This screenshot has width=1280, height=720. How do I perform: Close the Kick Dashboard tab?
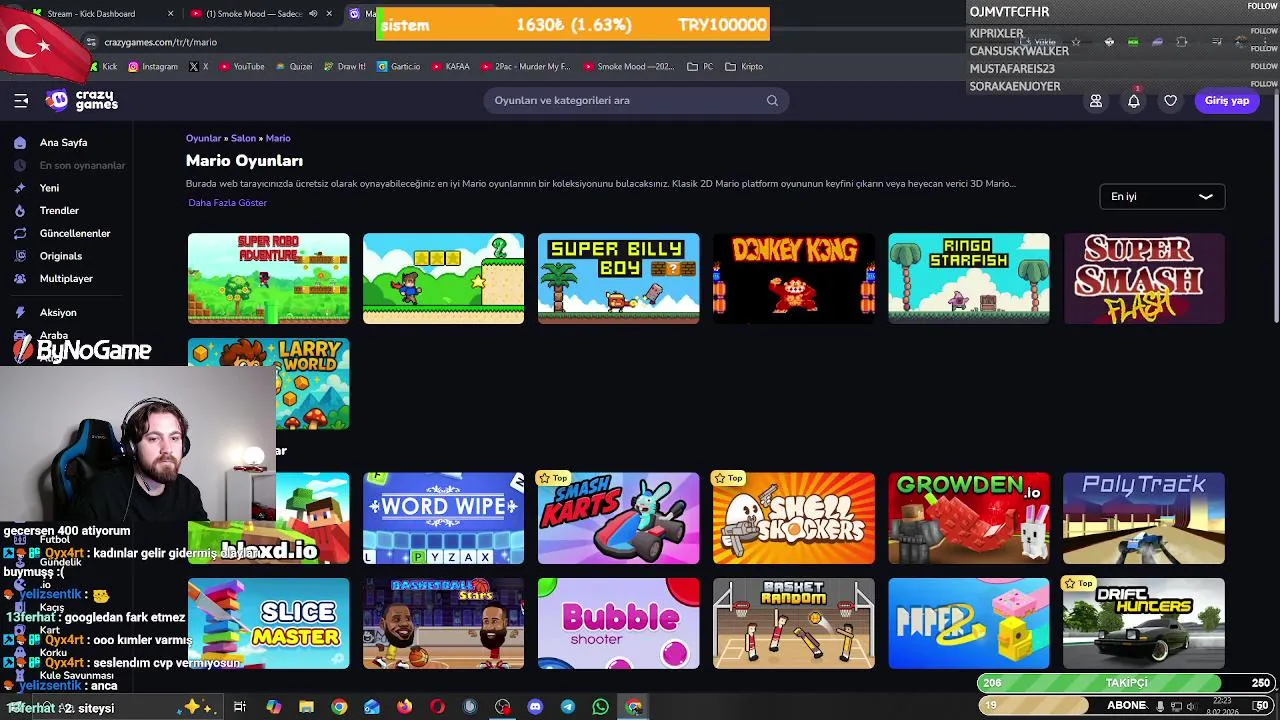(170, 14)
